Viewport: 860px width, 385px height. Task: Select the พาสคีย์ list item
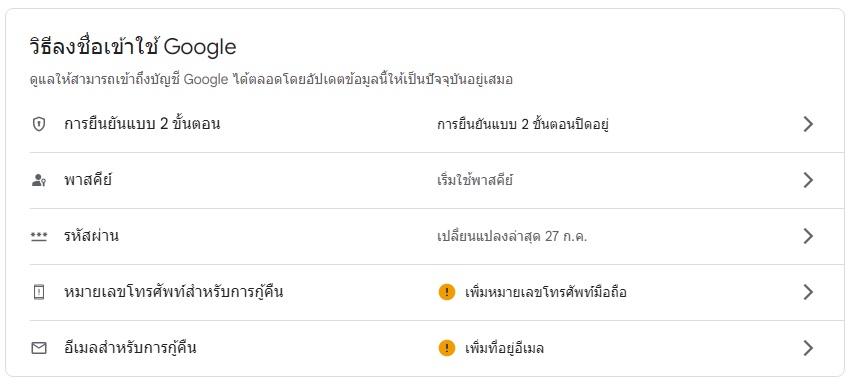437,180
